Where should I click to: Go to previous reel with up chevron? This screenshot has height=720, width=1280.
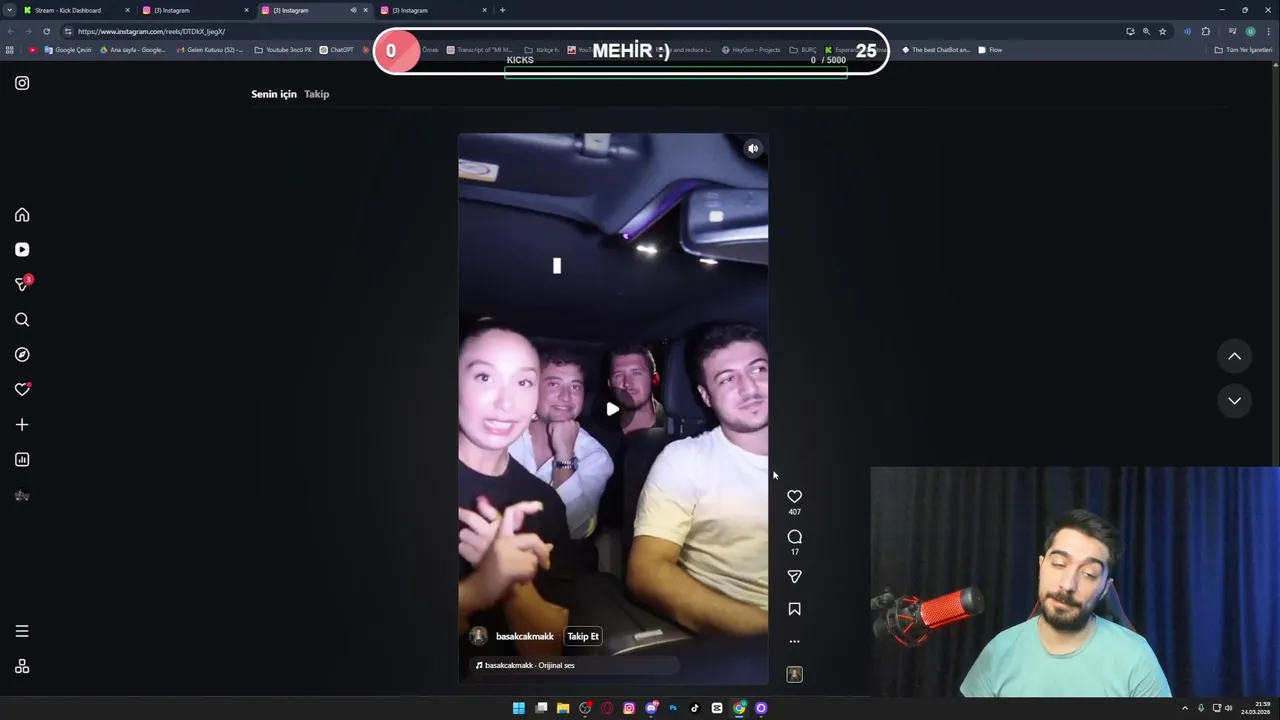(x=1234, y=356)
